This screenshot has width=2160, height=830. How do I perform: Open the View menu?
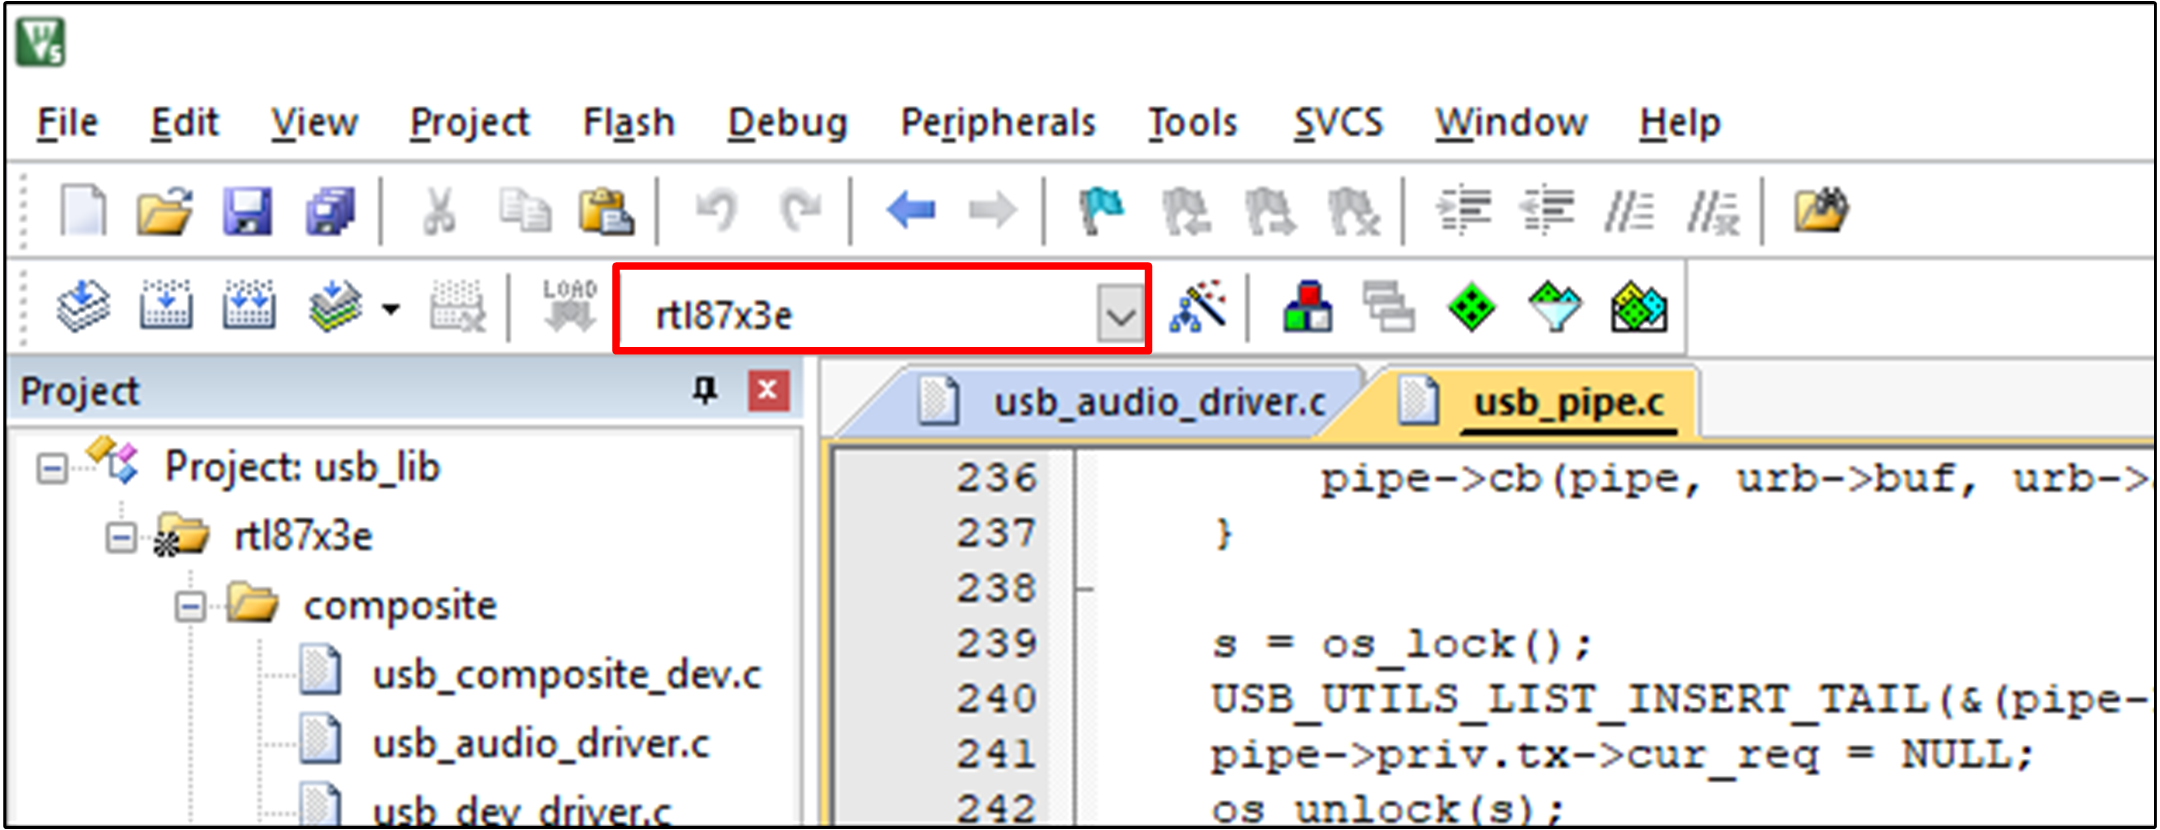(x=314, y=123)
